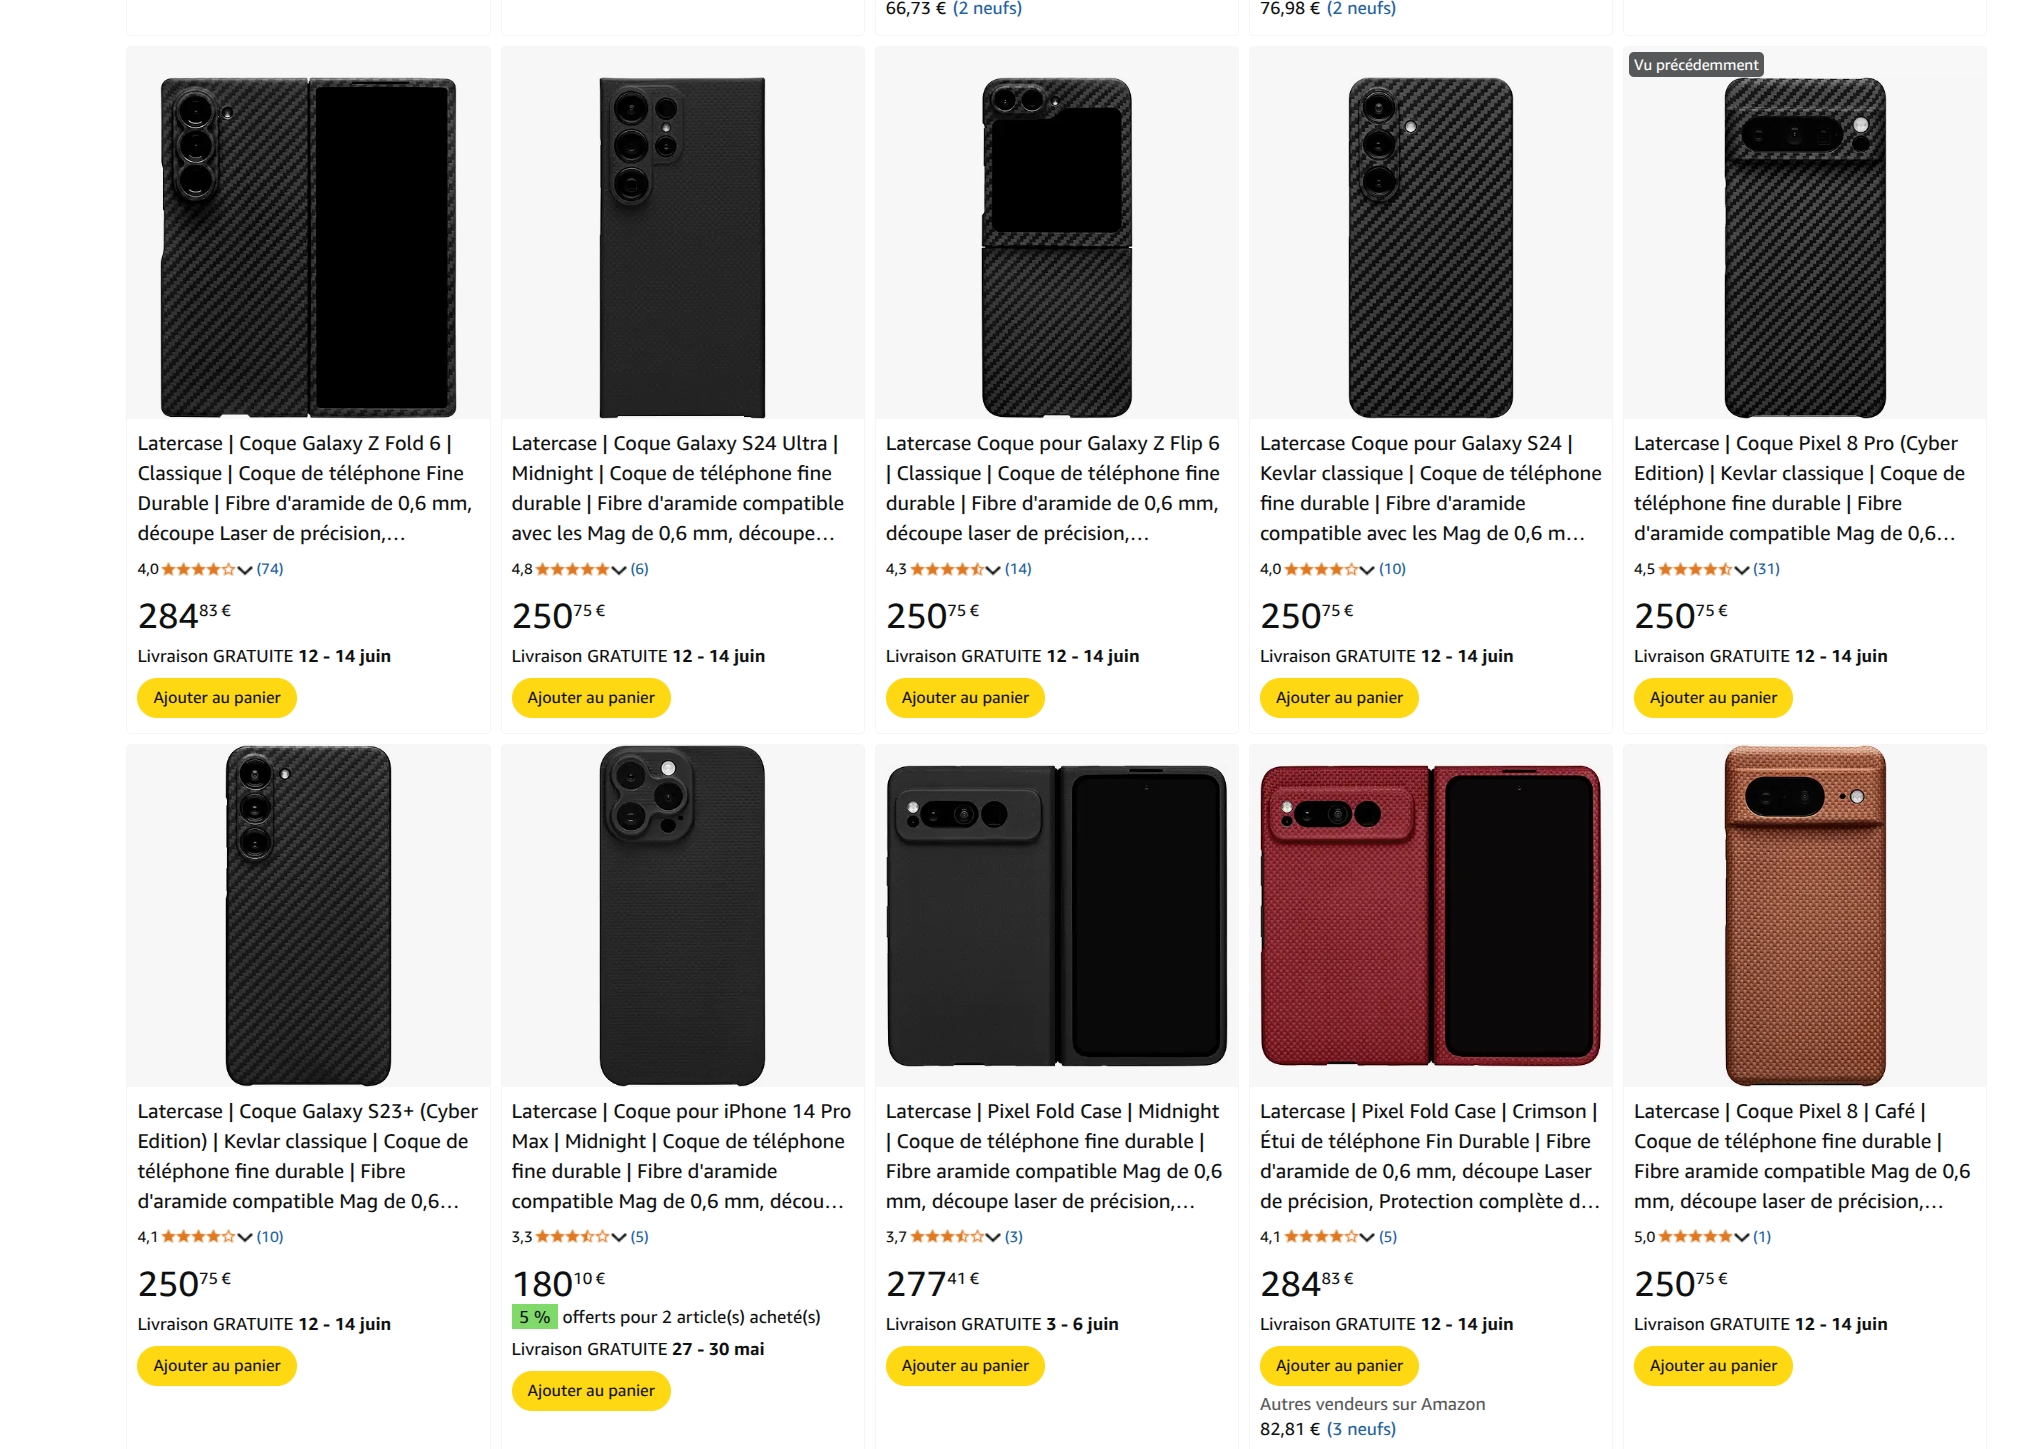2040x1449 pixels.
Task: Click the star rating of the Pixel 8 Pro Cyber Edition case
Action: [x=1694, y=569]
